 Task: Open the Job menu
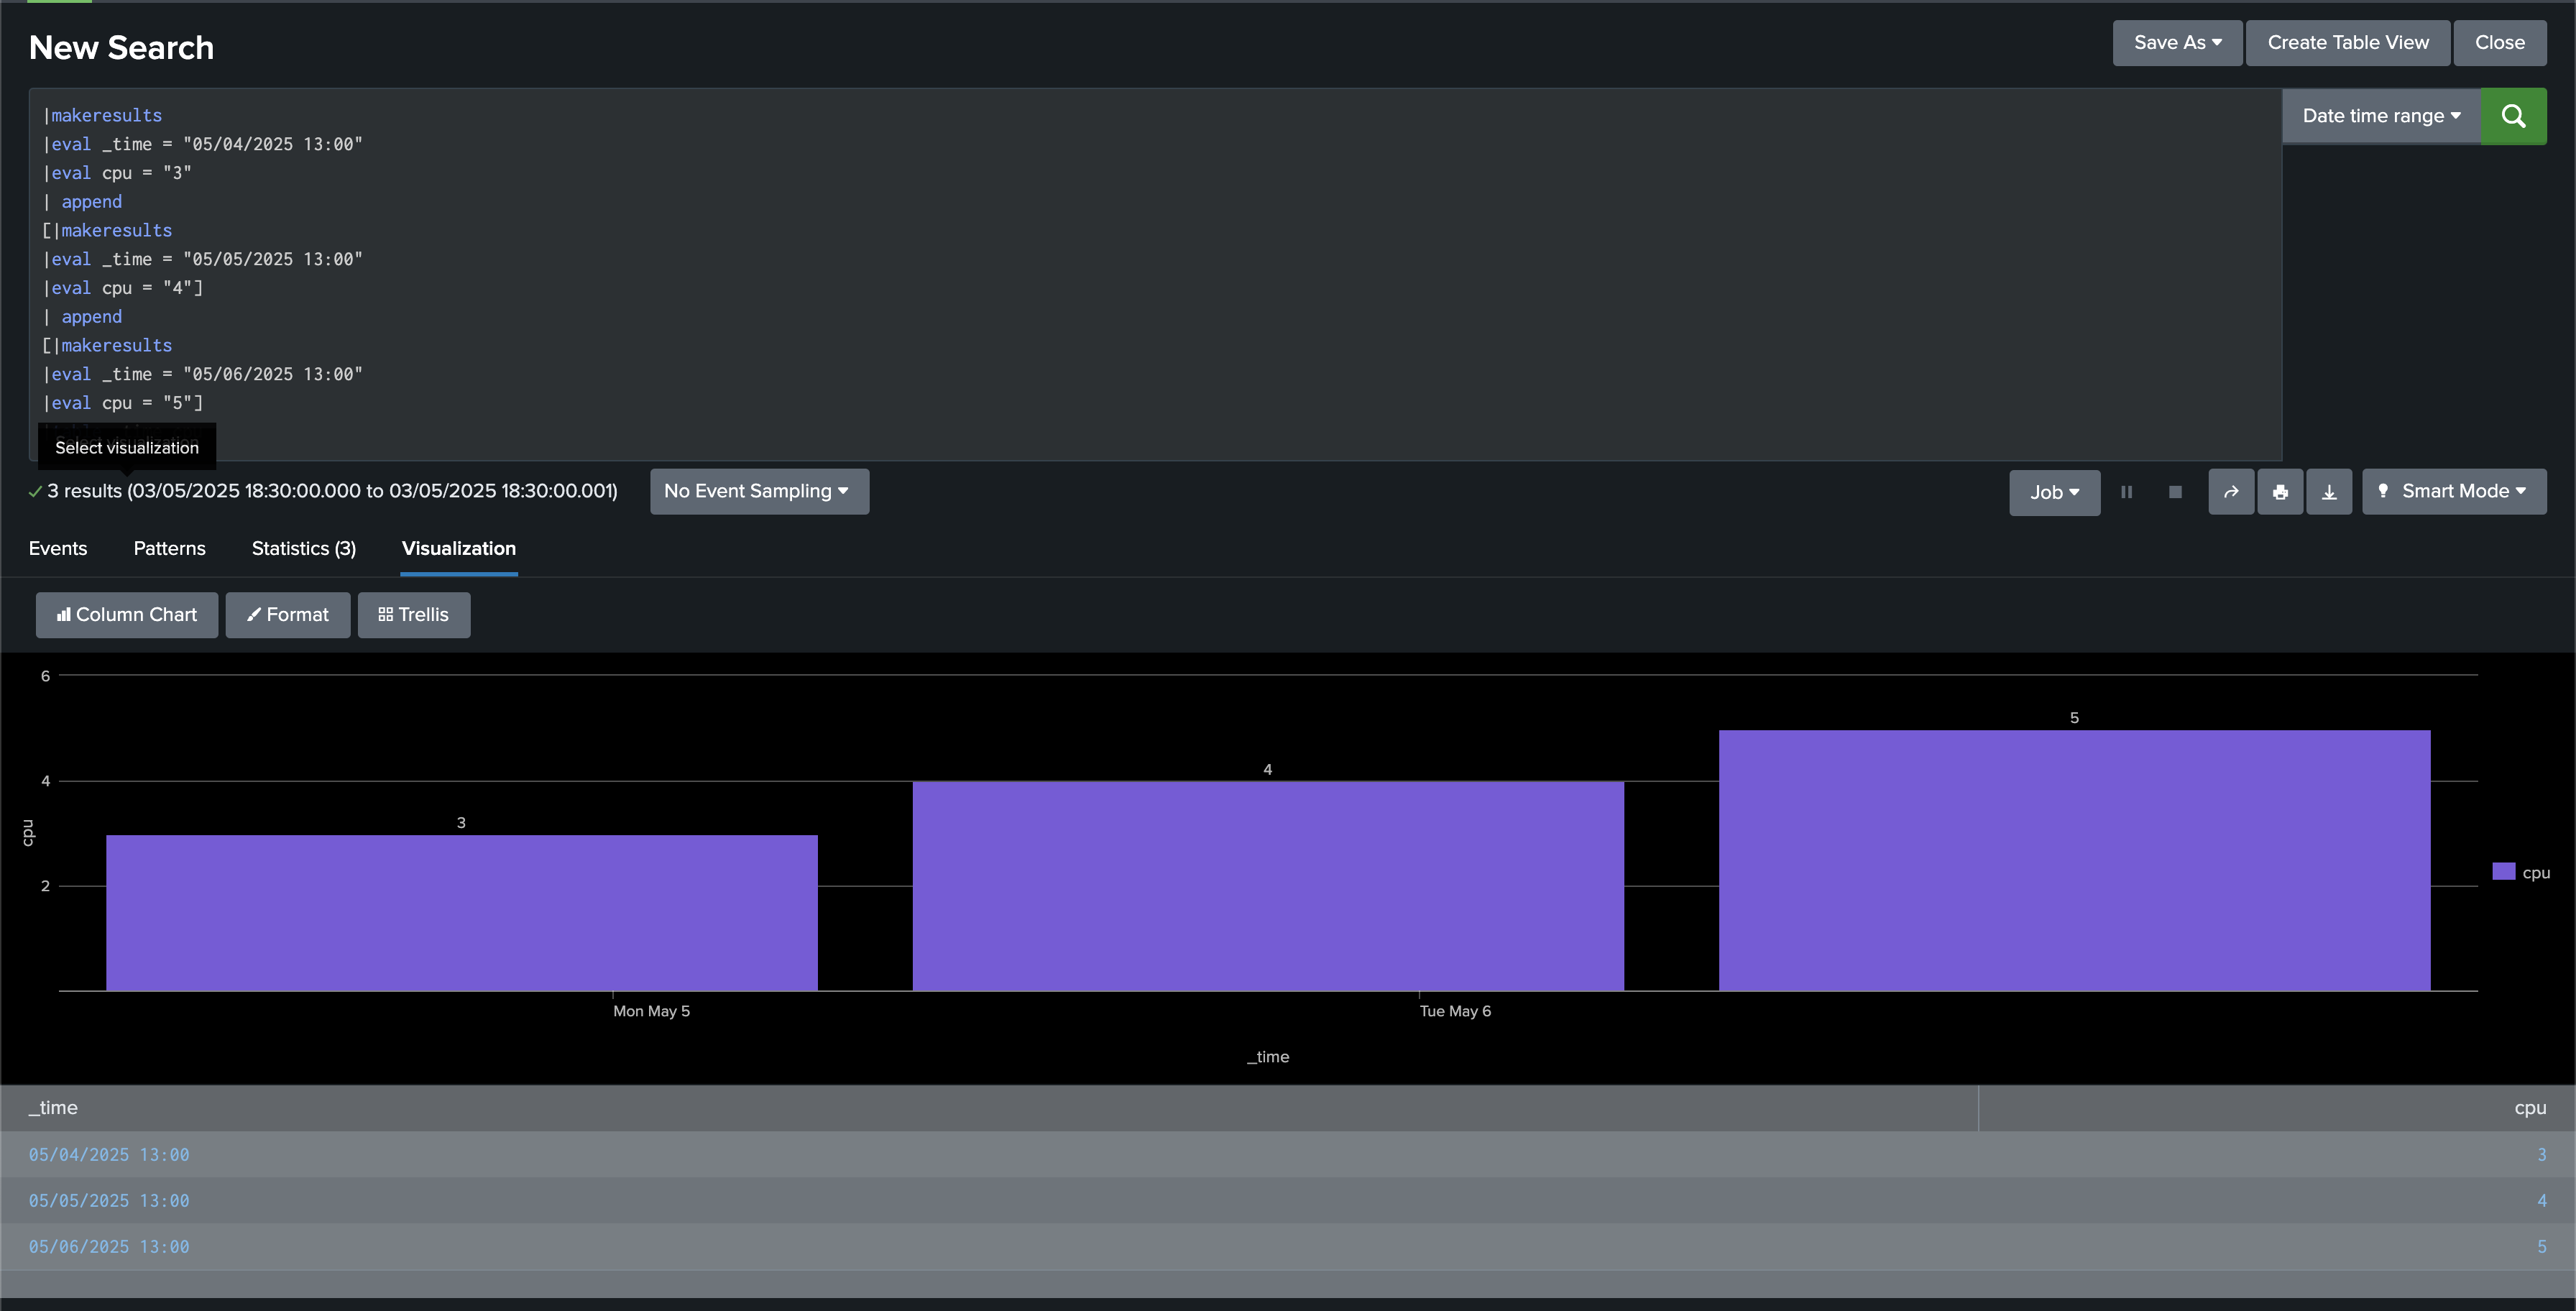coord(2053,492)
